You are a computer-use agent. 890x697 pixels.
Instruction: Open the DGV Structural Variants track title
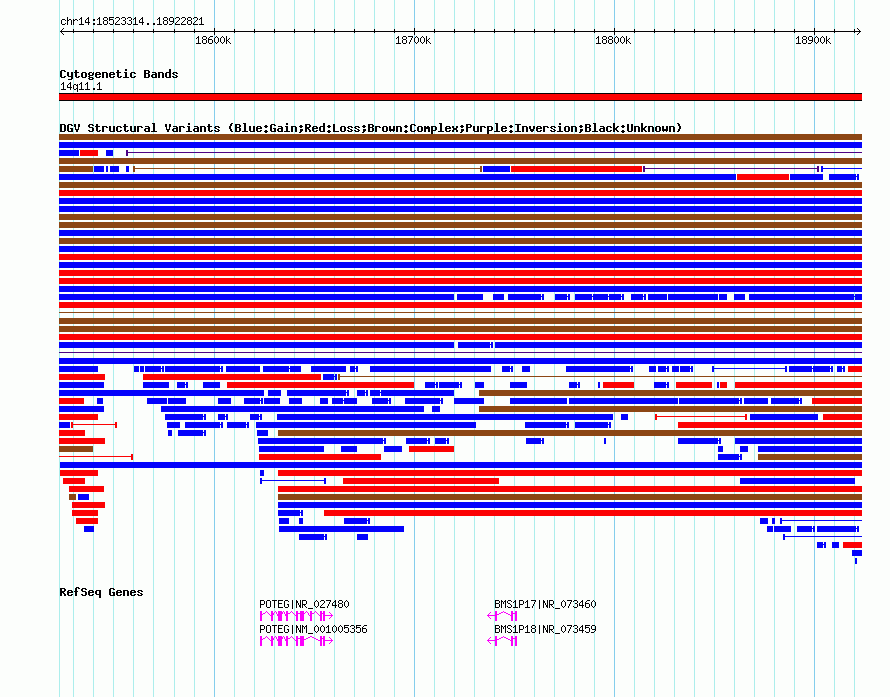371,128
